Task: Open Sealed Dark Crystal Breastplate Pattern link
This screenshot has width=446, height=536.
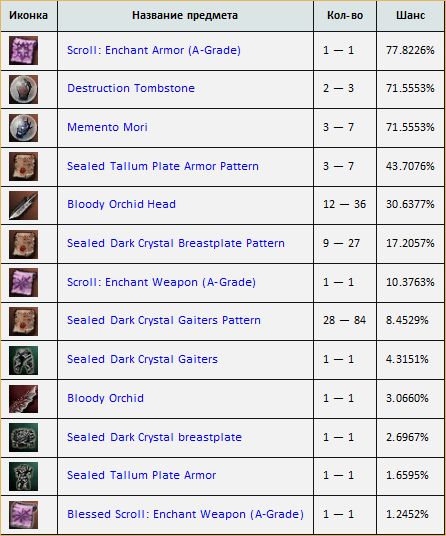Action: pos(176,243)
